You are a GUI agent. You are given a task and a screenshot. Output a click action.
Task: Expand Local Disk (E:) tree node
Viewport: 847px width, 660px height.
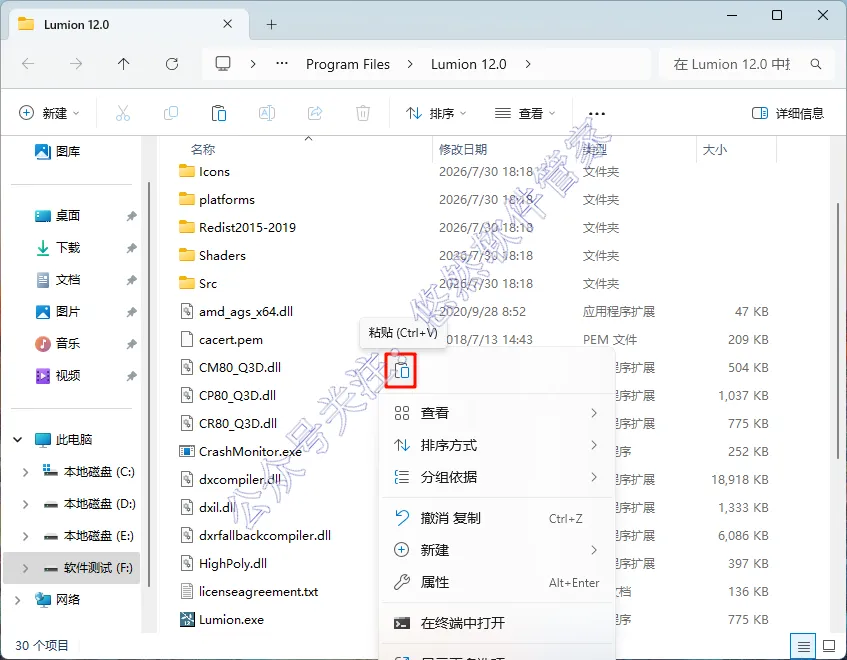tap(25, 536)
